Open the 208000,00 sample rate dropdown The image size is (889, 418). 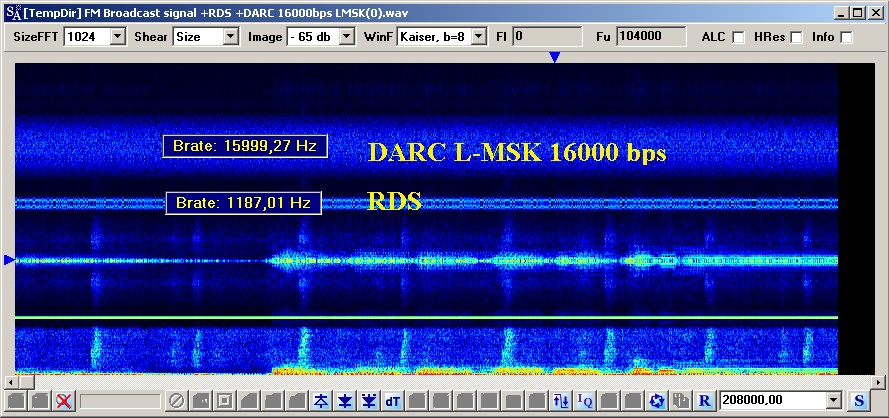(x=833, y=400)
